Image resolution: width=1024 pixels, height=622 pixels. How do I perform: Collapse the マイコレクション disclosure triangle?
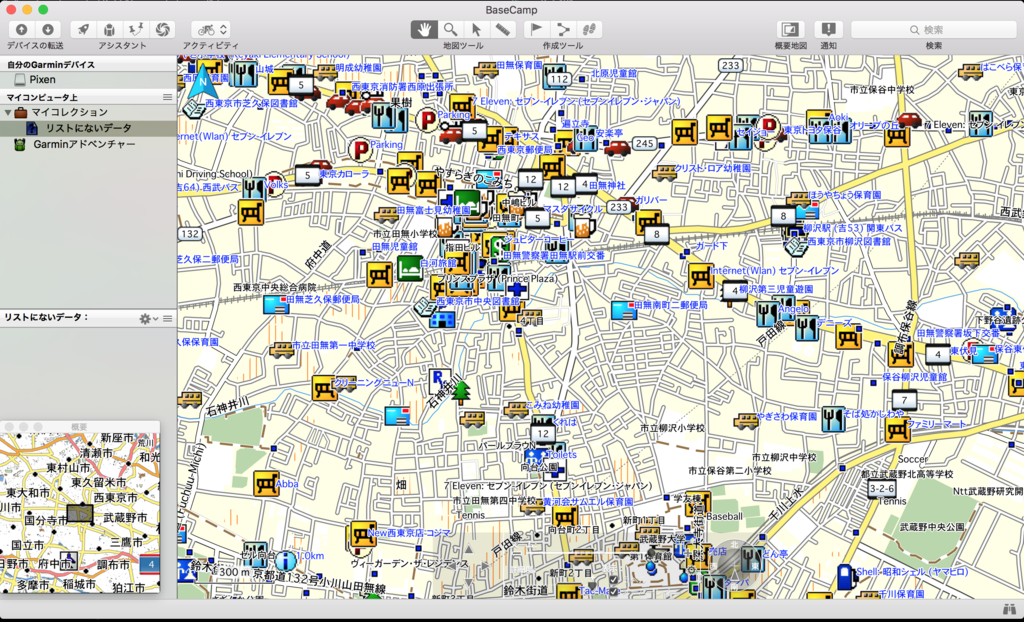pos(8,112)
